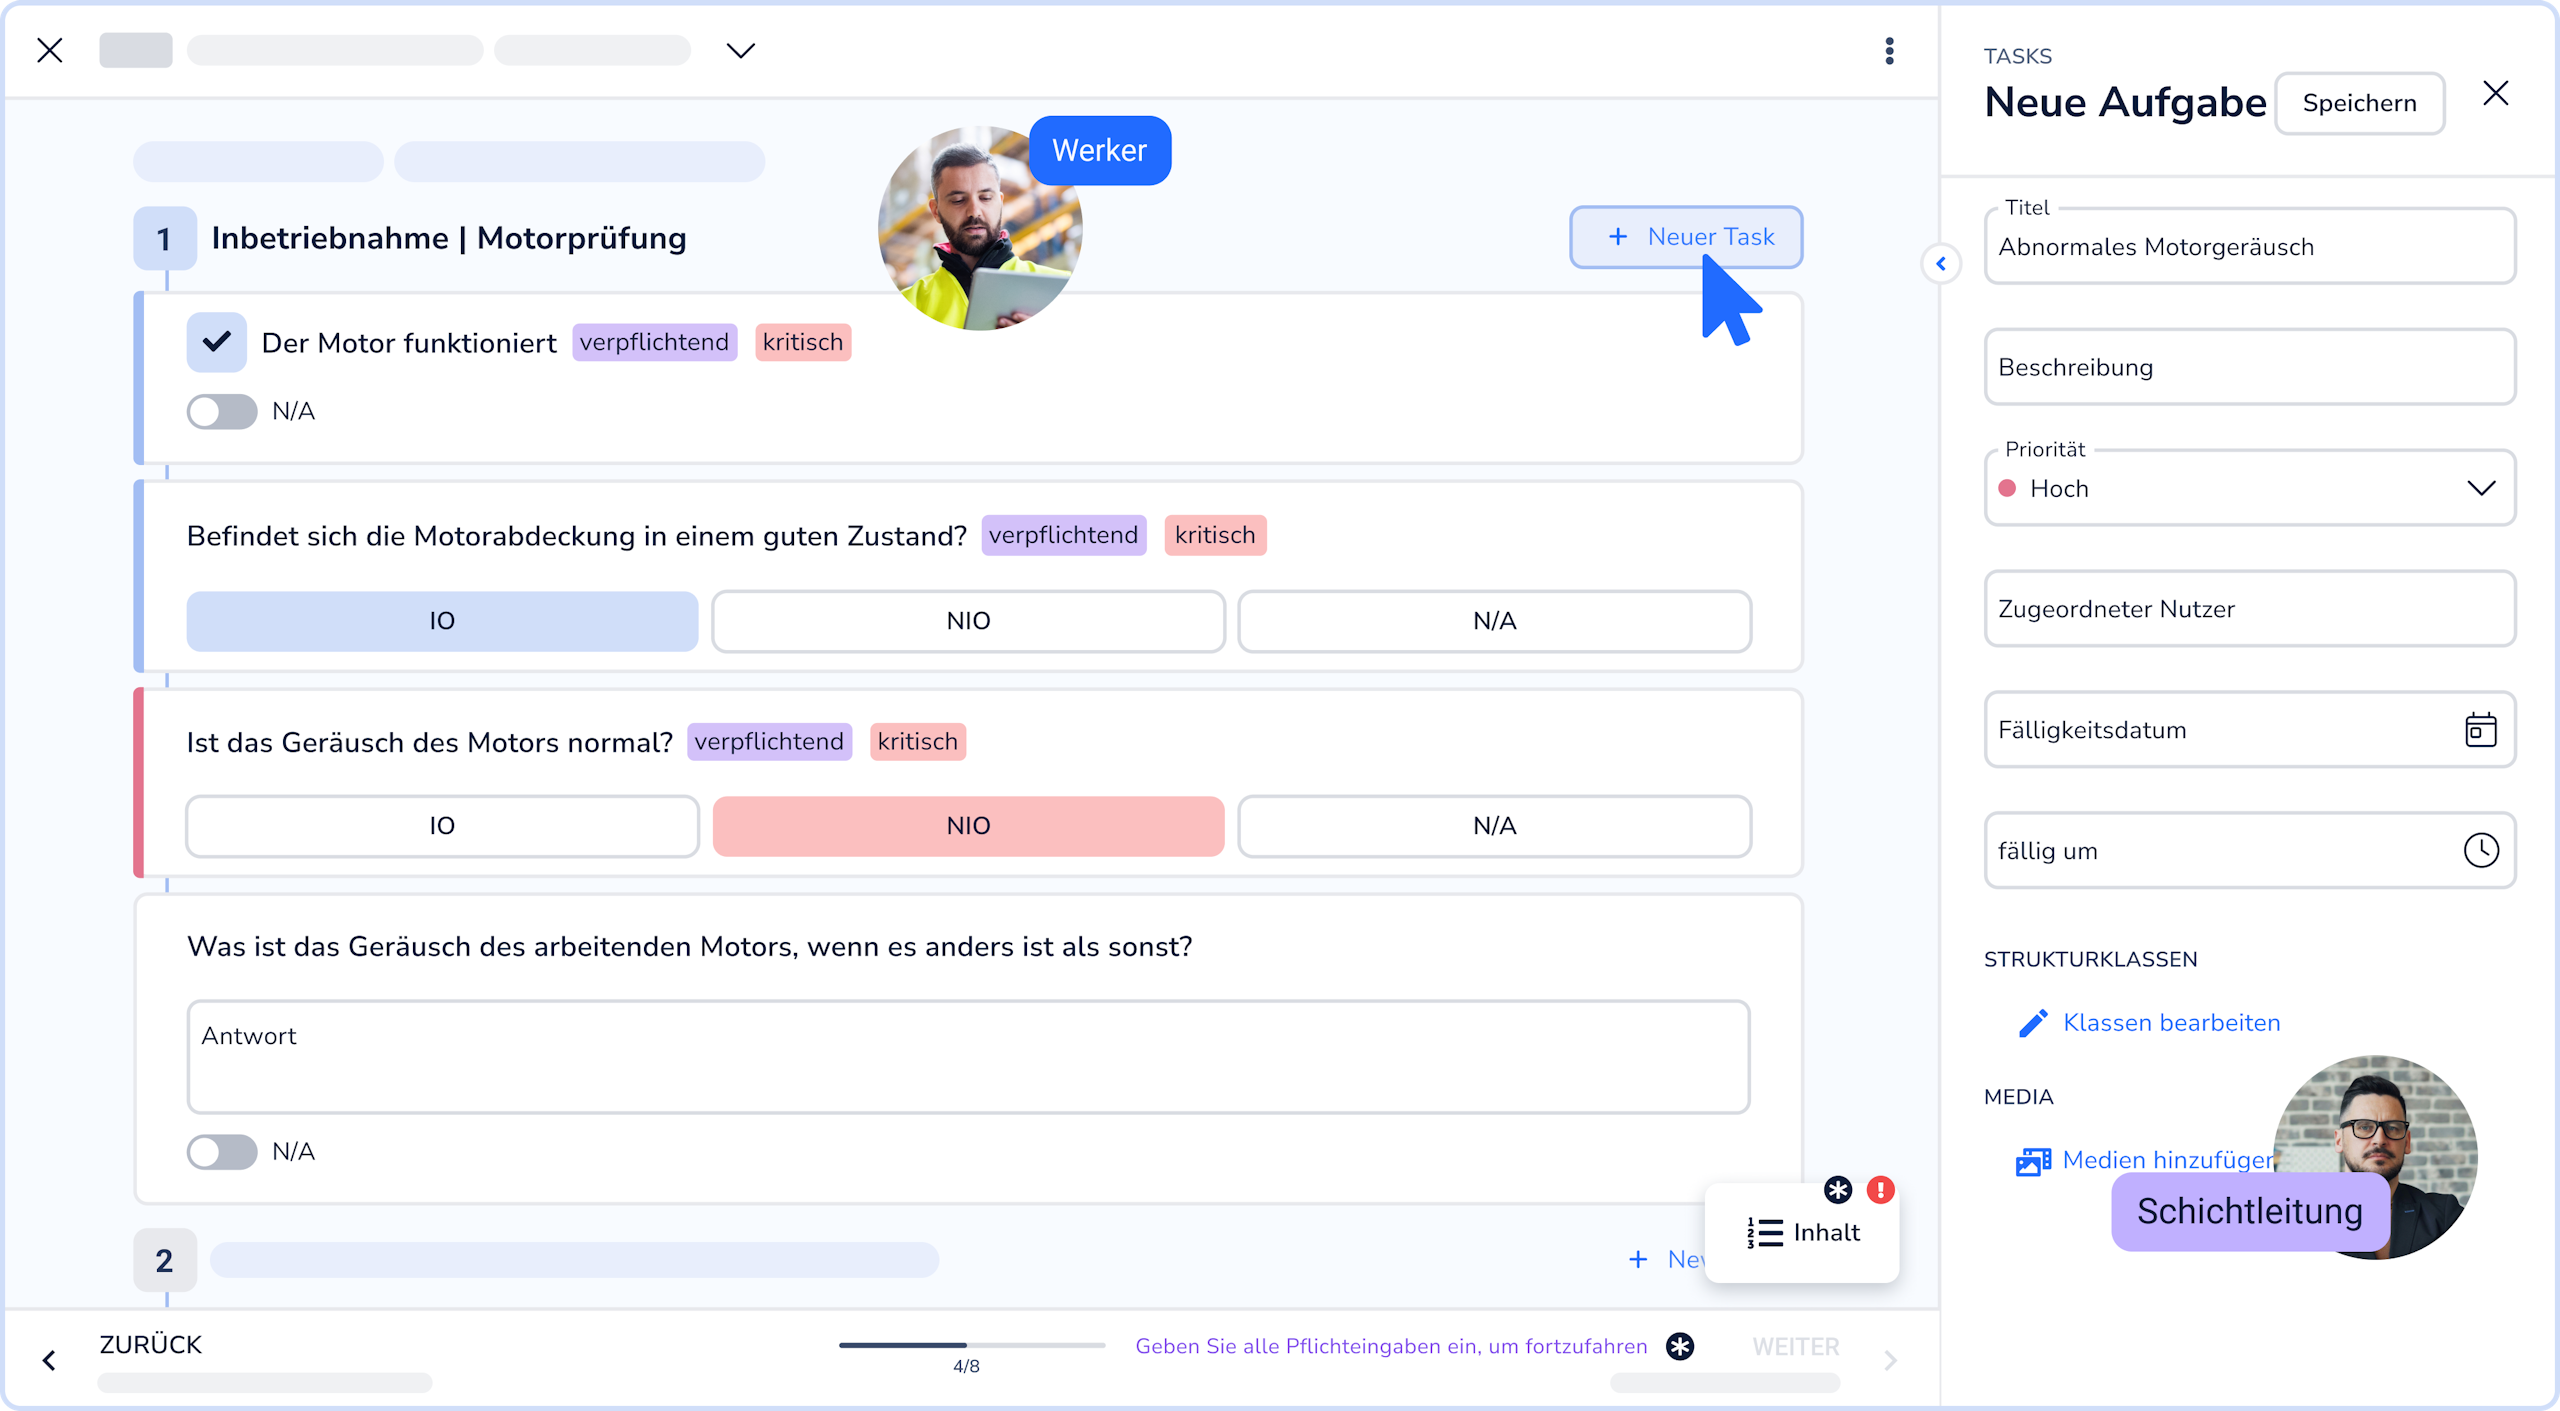Click the clock icon in fällig um

pos(2480,850)
